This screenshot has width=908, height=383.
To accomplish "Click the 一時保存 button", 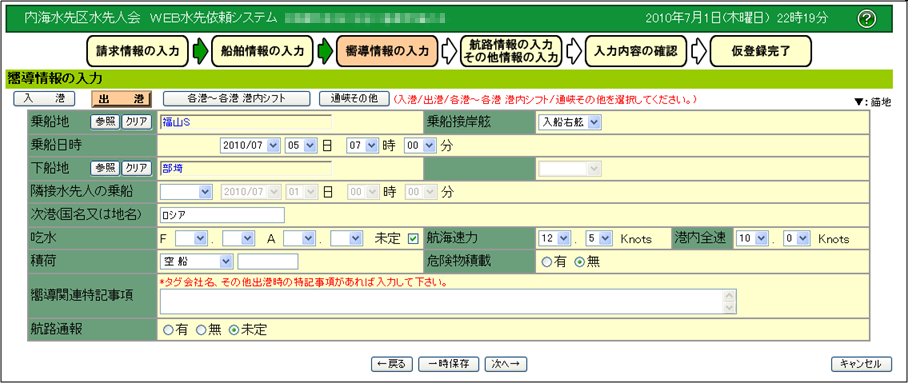I will tap(449, 364).
